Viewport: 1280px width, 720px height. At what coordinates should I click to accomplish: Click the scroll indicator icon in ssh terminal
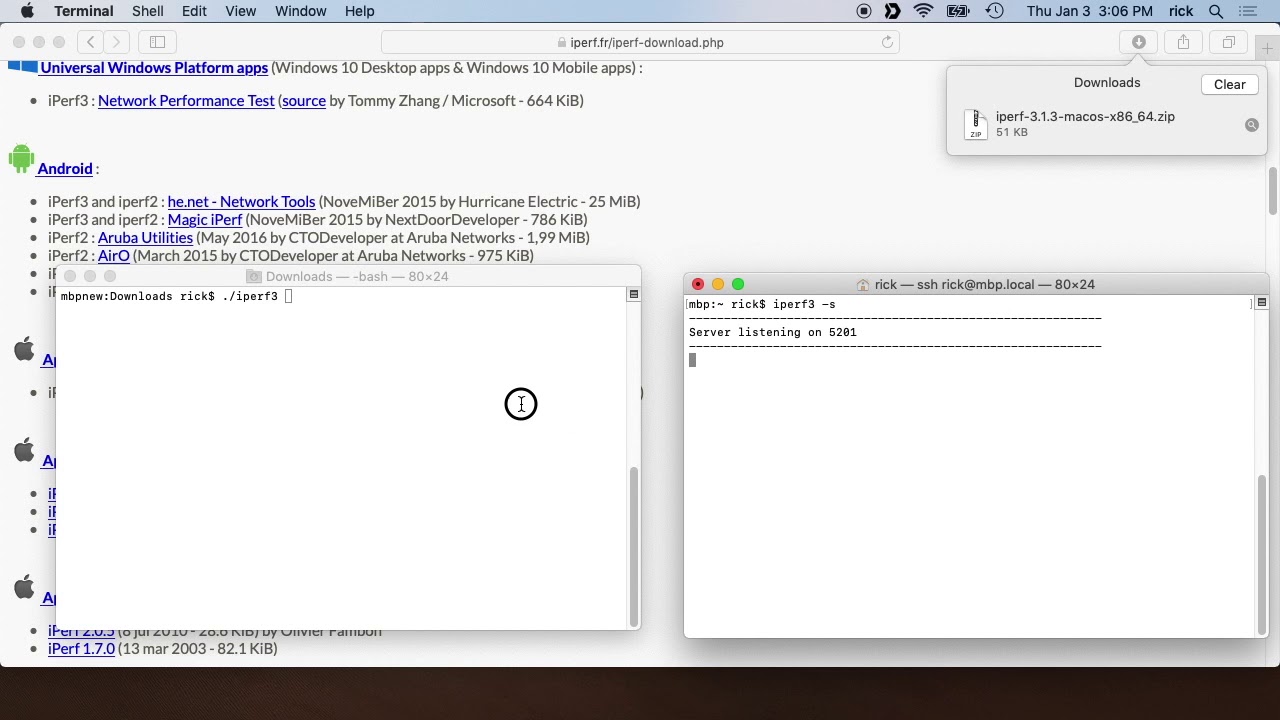pyautogui.click(x=1261, y=302)
